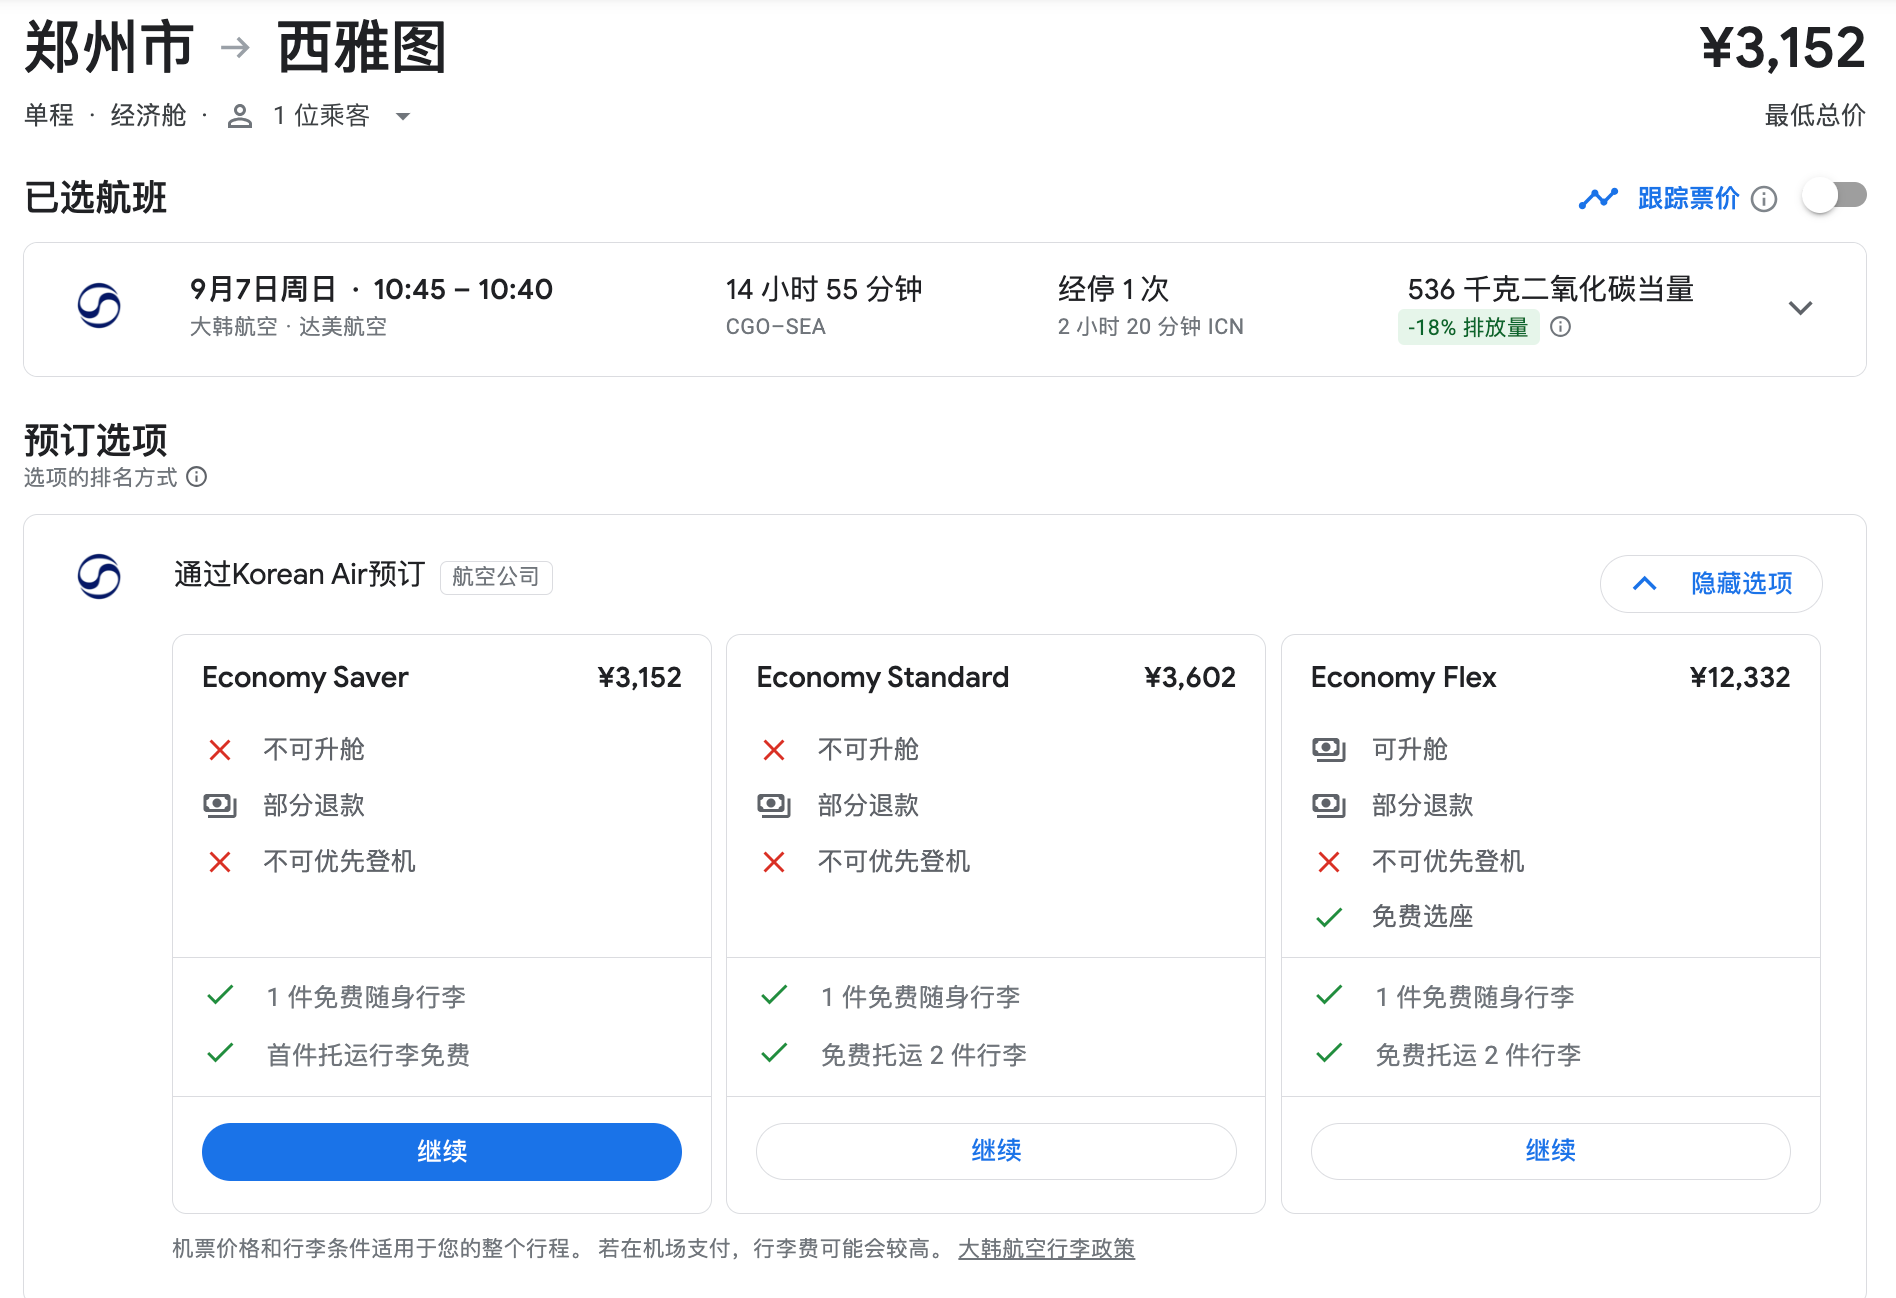Enable the 跟踪票价 price tracking switch

tap(1834, 196)
